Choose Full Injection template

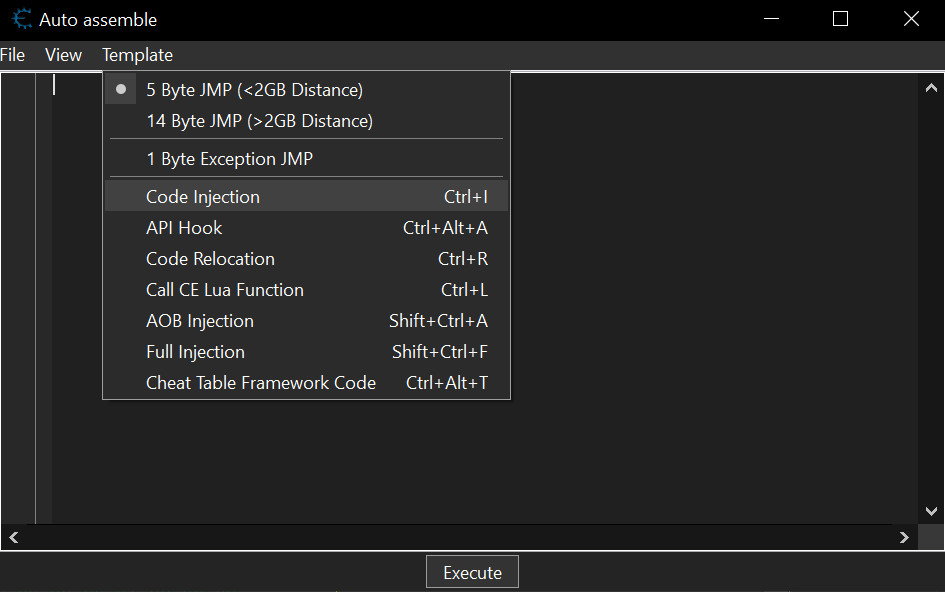(x=195, y=352)
